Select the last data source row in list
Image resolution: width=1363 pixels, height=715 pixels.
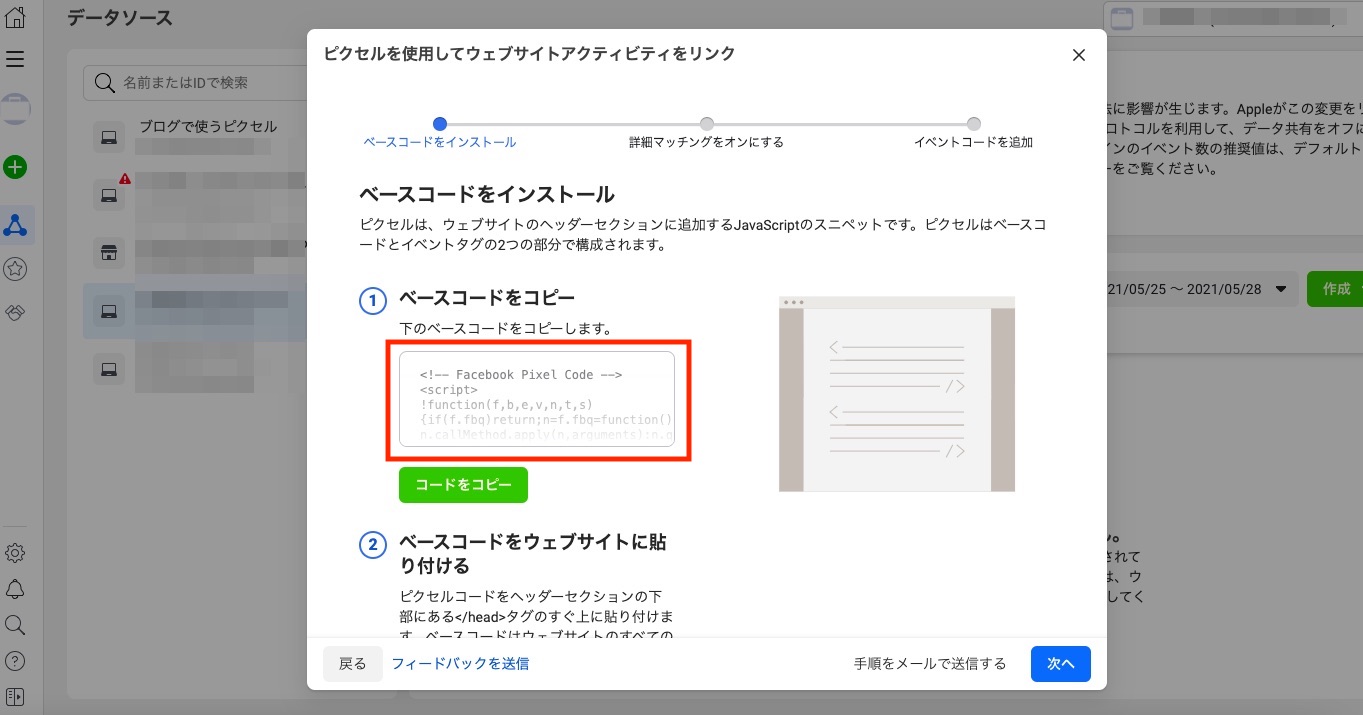coord(195,370)
